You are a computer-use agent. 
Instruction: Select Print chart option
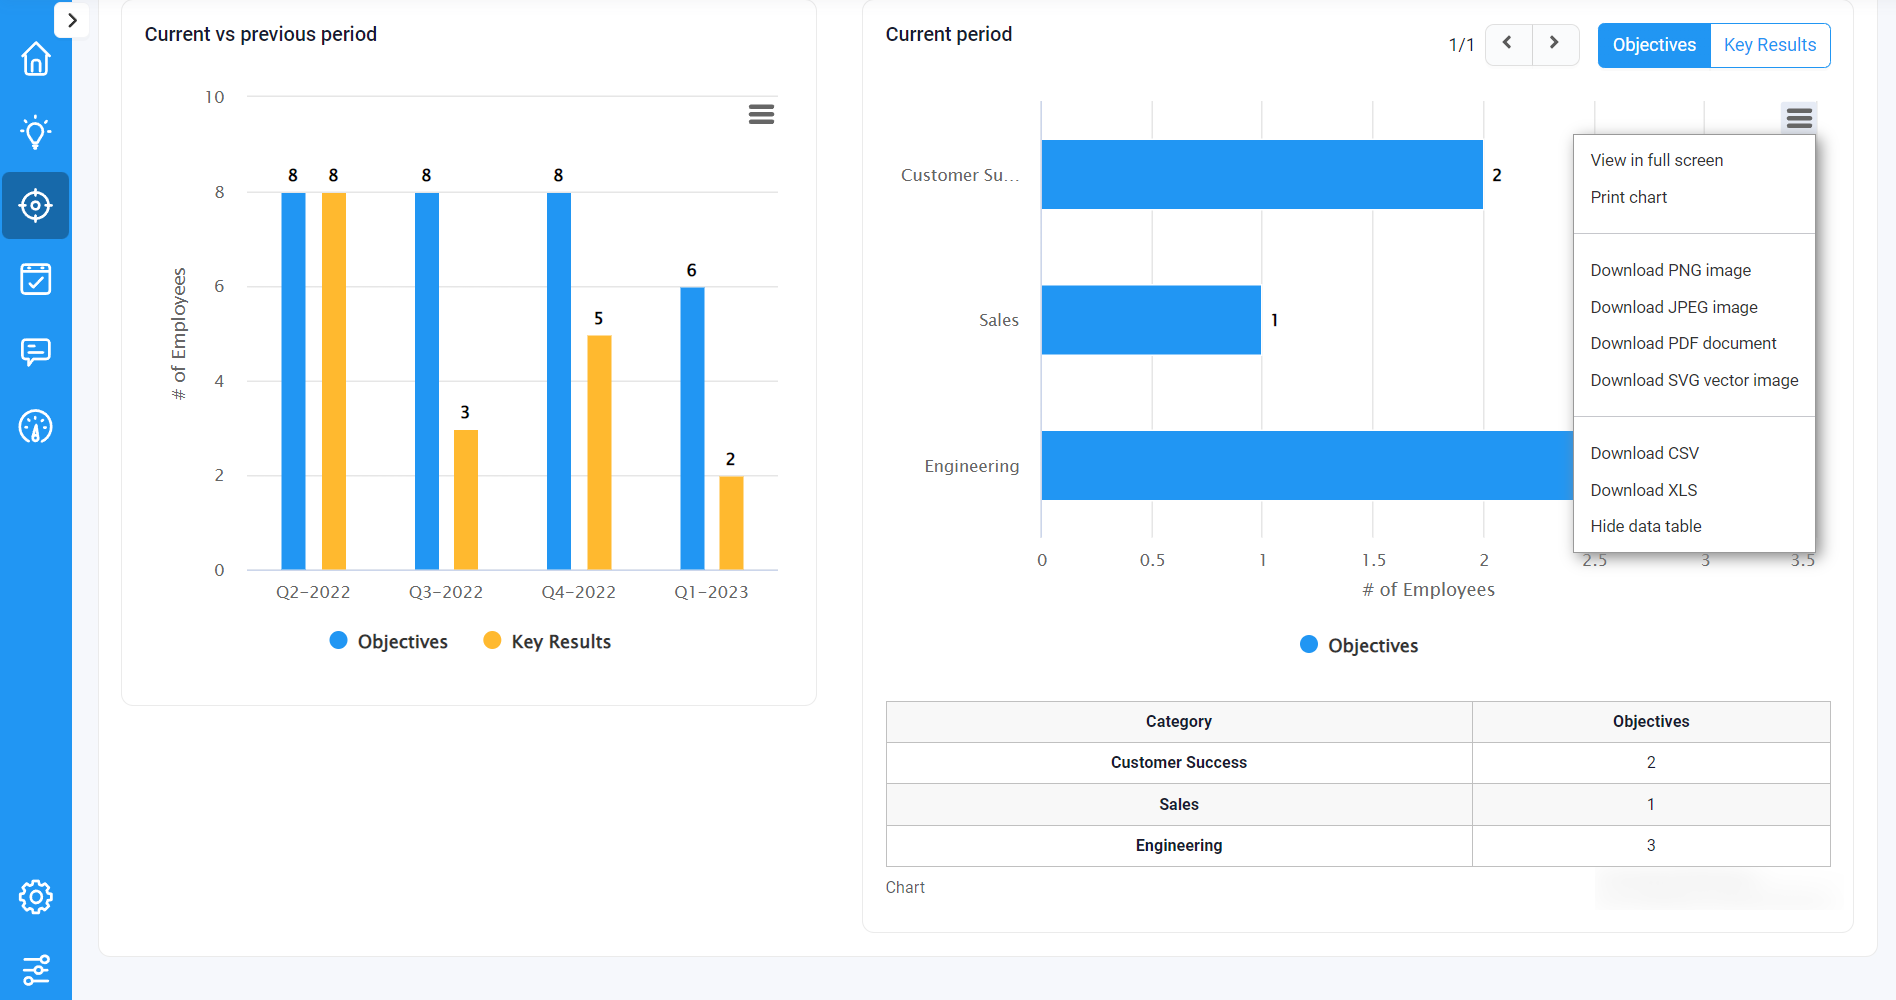[x=1629, y=197]
